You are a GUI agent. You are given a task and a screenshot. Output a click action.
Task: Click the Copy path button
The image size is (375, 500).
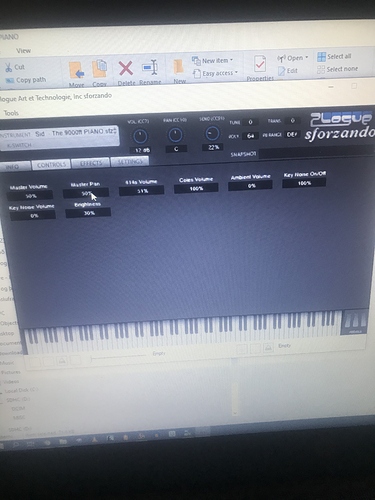coord(26,80)
